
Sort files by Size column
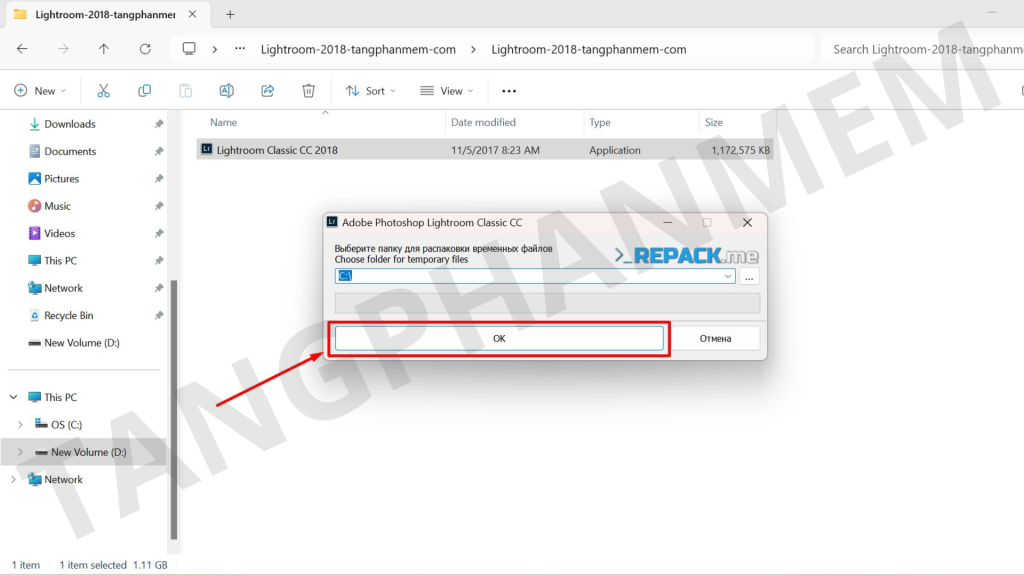[x=714, y=122]
